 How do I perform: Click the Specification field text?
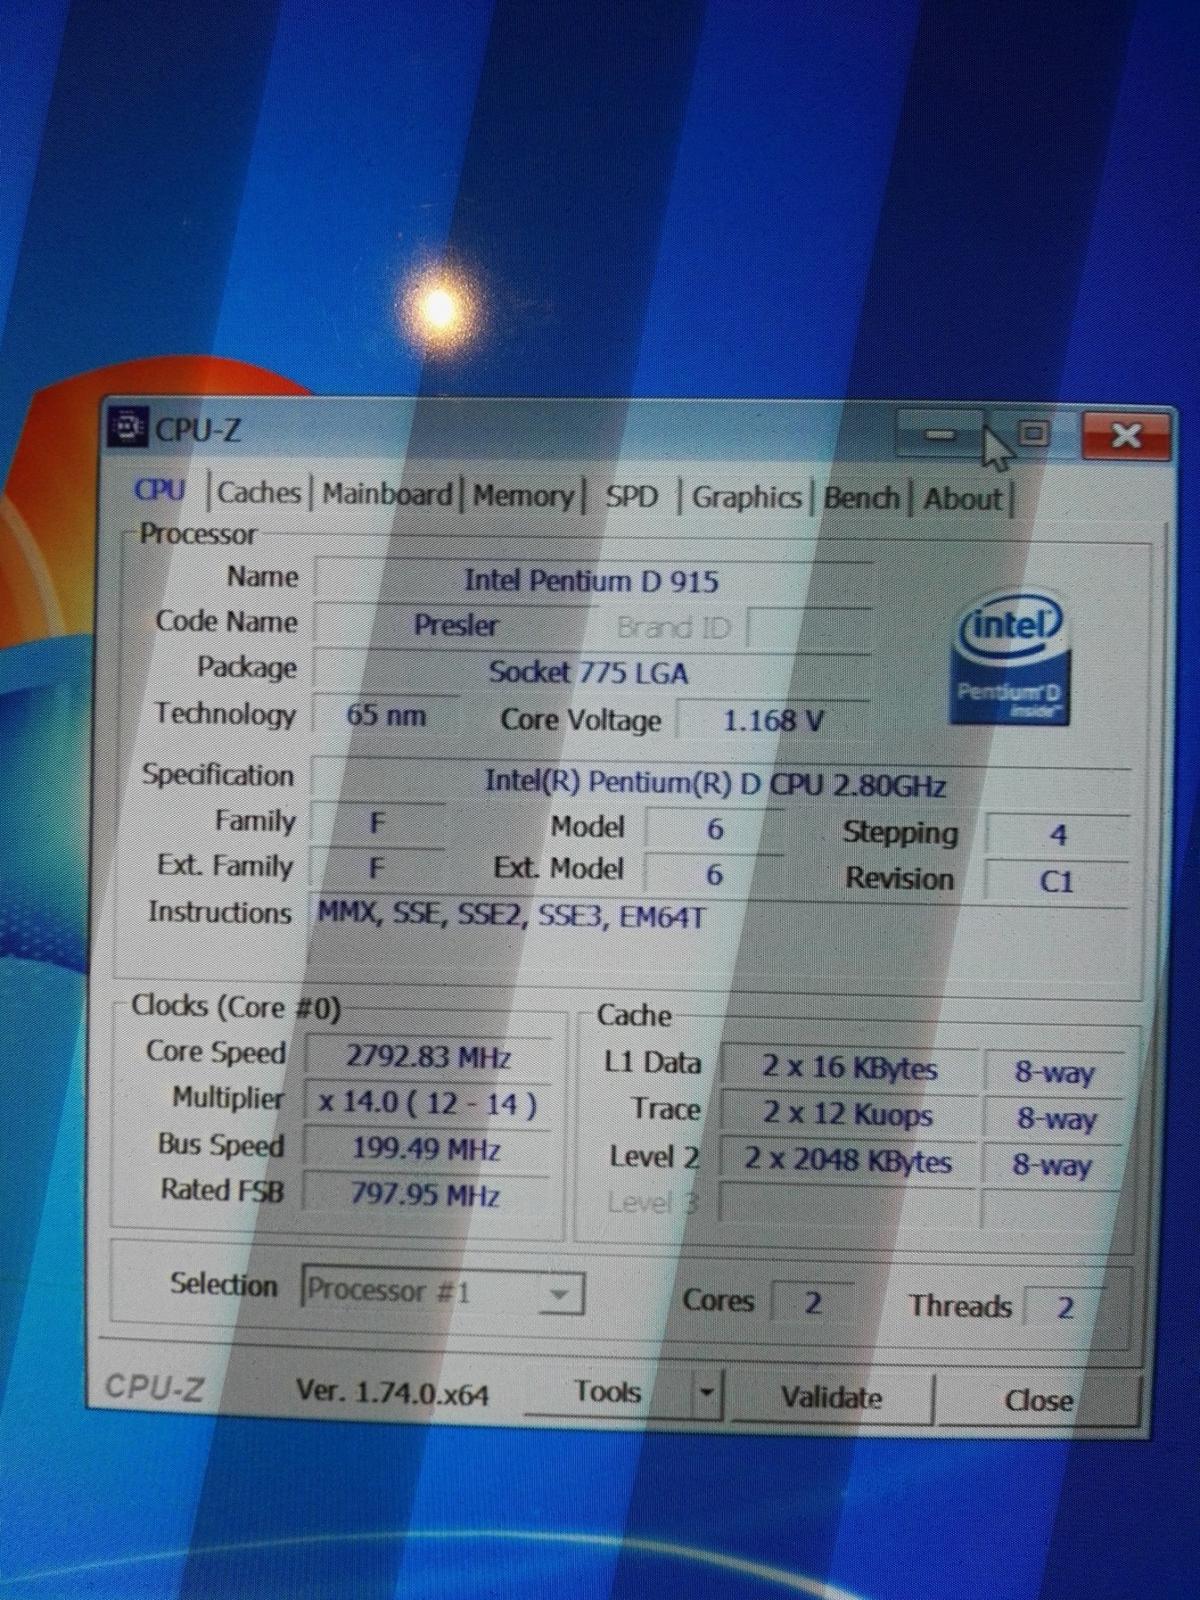716,782
